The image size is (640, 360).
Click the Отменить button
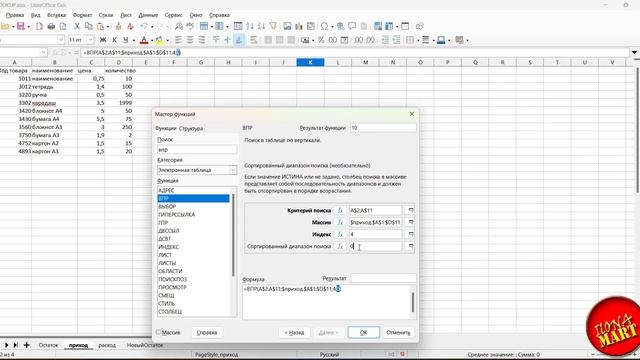pyautogui.click(x=398, y=333)
